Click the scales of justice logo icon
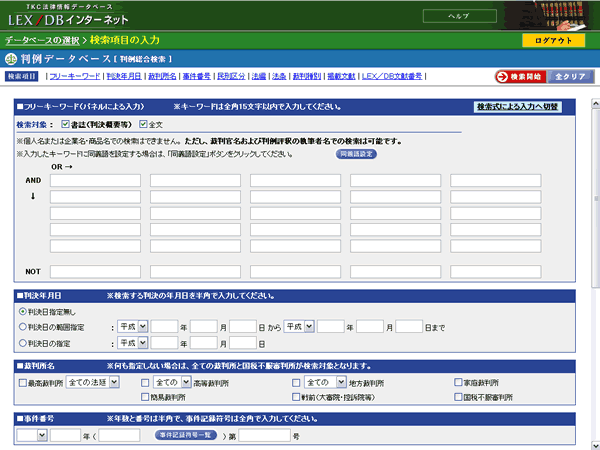The height and width of the screenshot is (450, 600). 11,59
